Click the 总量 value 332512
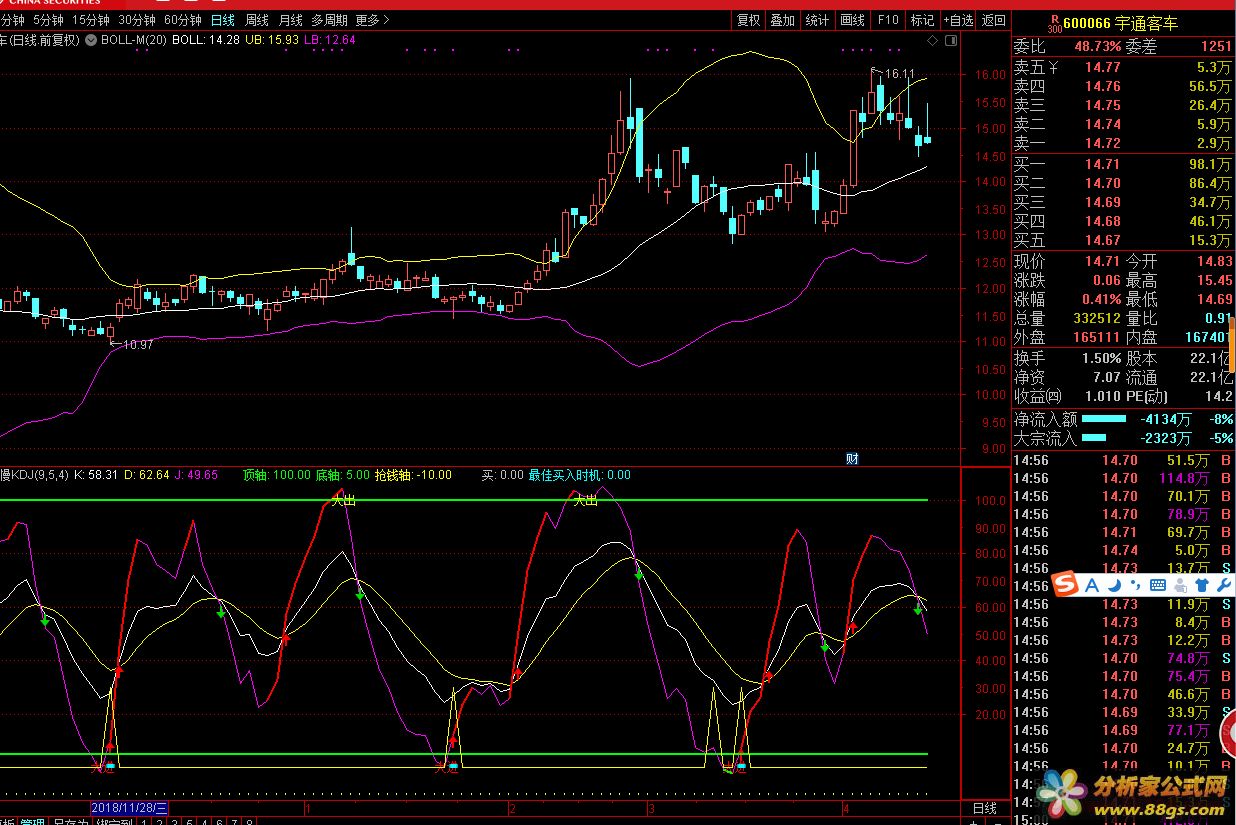Image resolution: width=1236 pixels, height=825 pixels. coord(1096,319)
